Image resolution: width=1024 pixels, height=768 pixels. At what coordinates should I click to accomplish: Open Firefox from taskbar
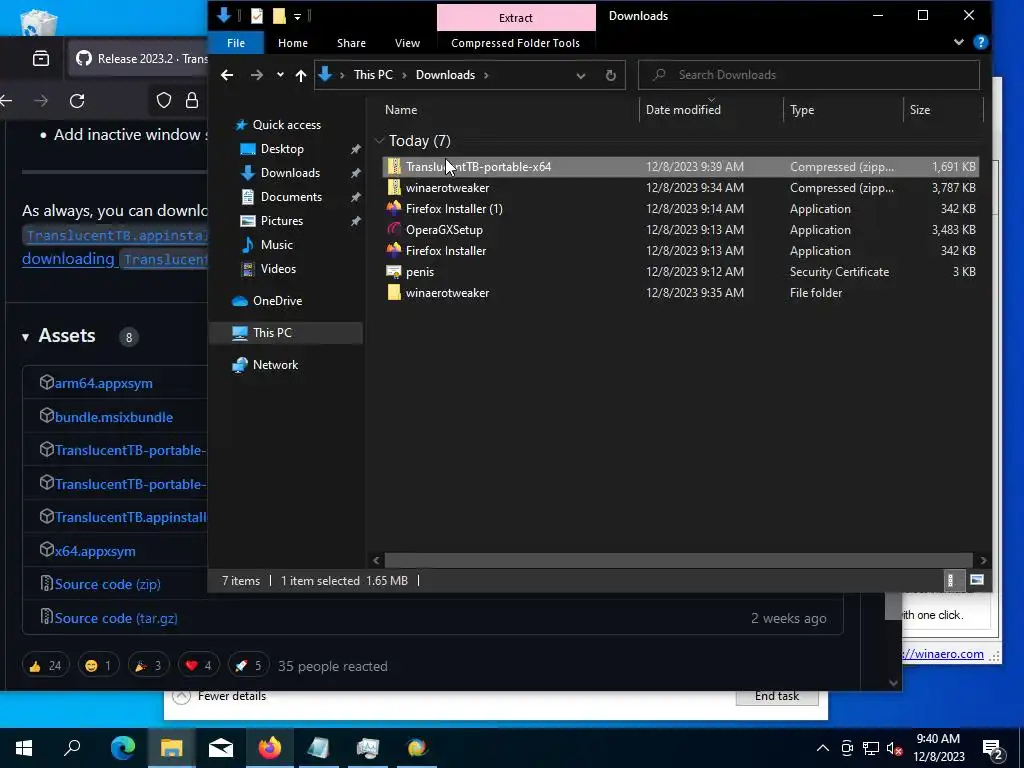coord(270,748)
